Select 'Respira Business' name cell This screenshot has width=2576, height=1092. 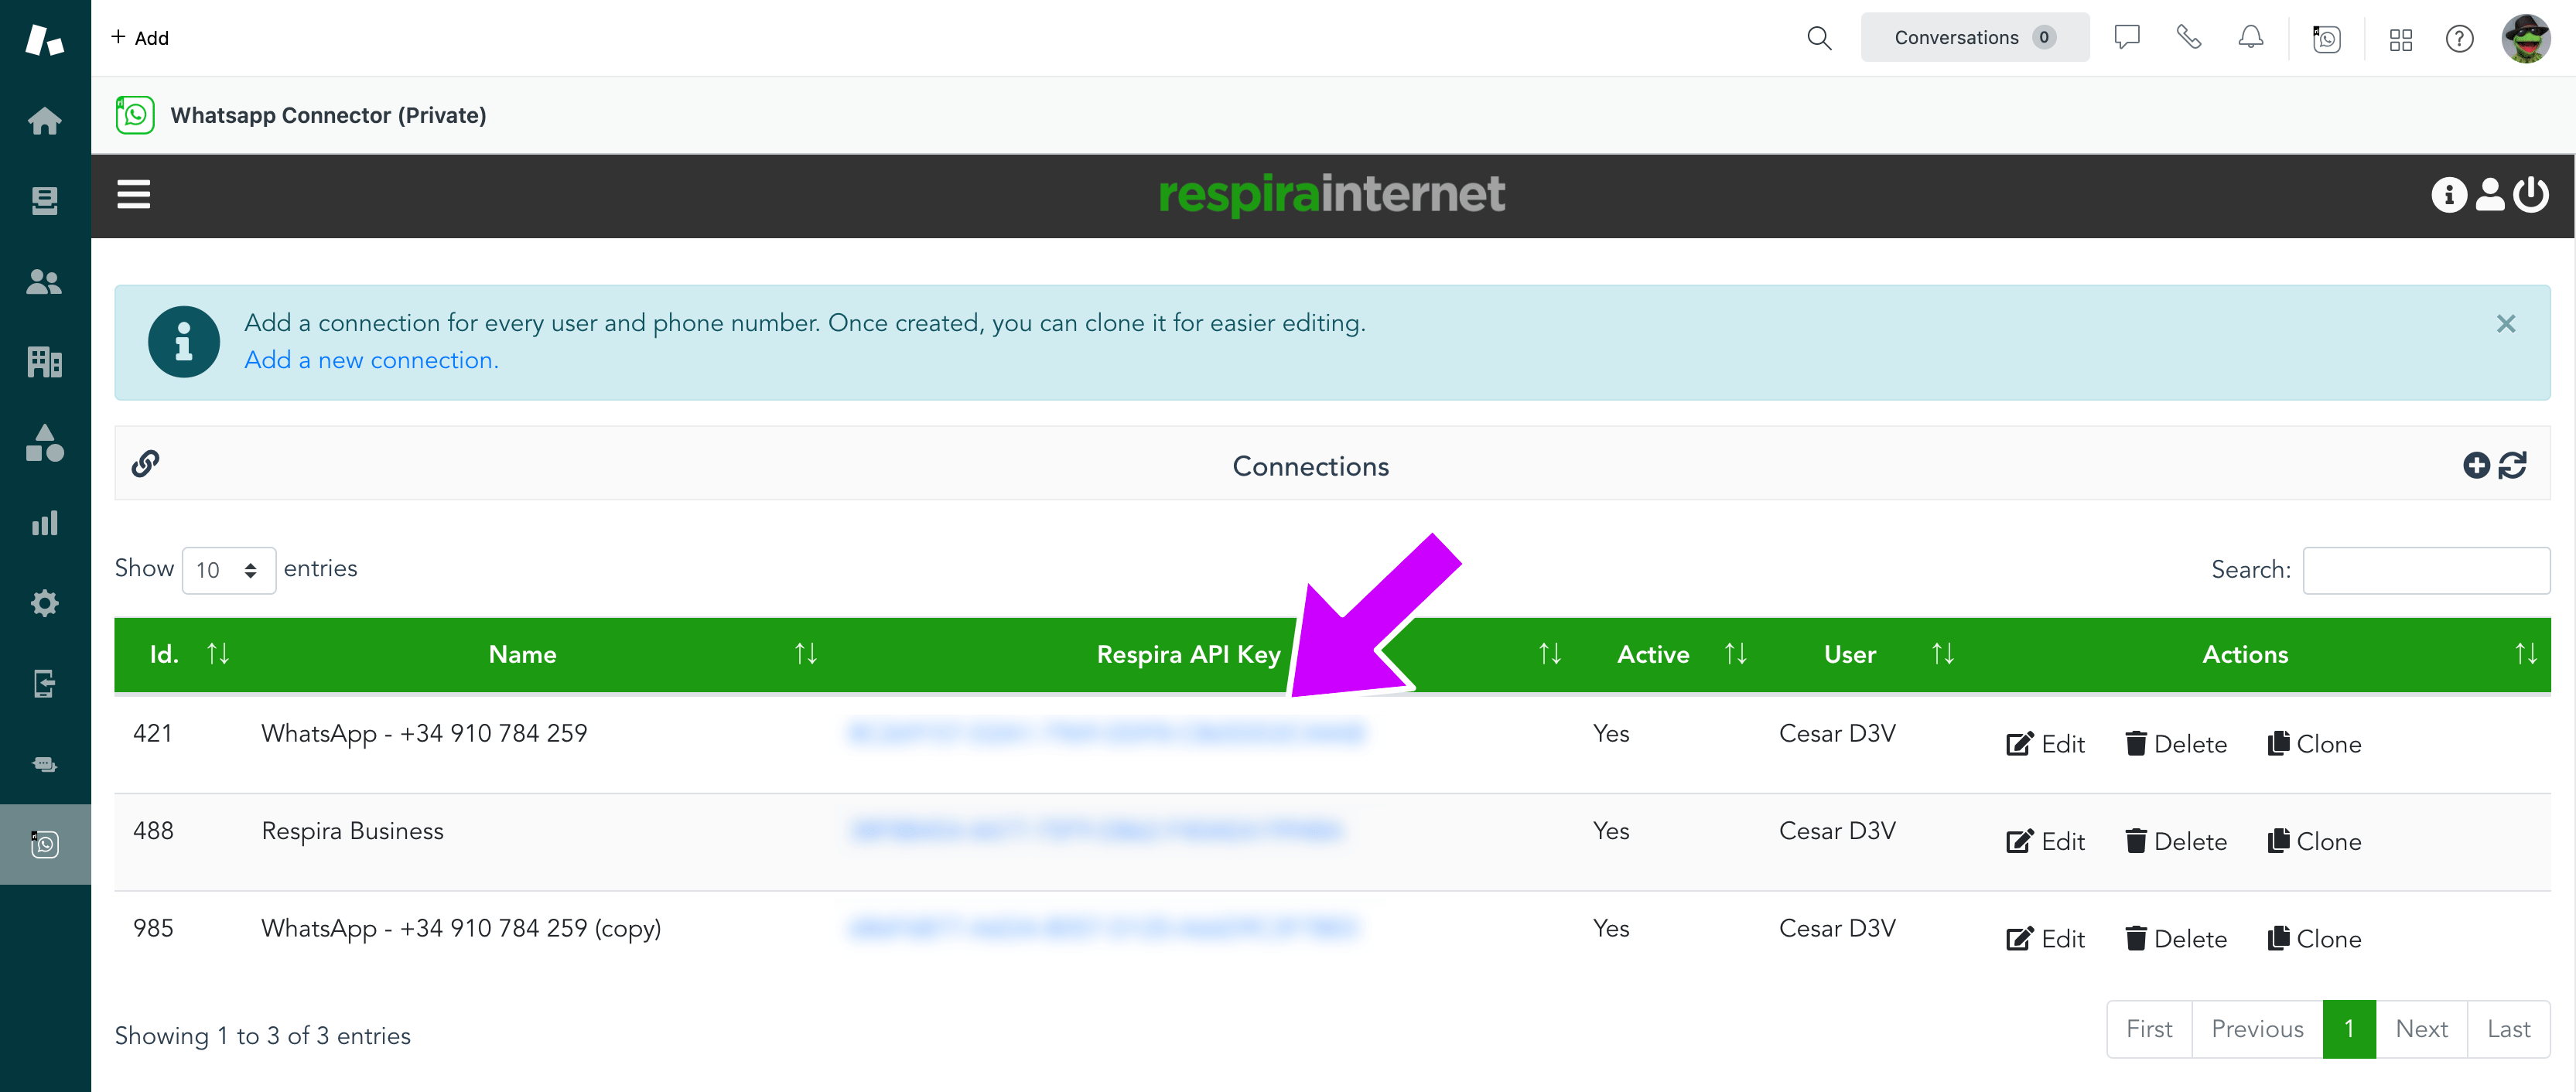tap(352, 831)
